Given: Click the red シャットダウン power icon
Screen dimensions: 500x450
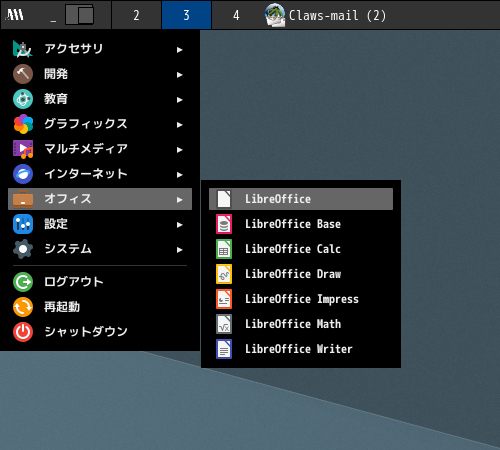Looking at the screenshot, I should point(23,332).
